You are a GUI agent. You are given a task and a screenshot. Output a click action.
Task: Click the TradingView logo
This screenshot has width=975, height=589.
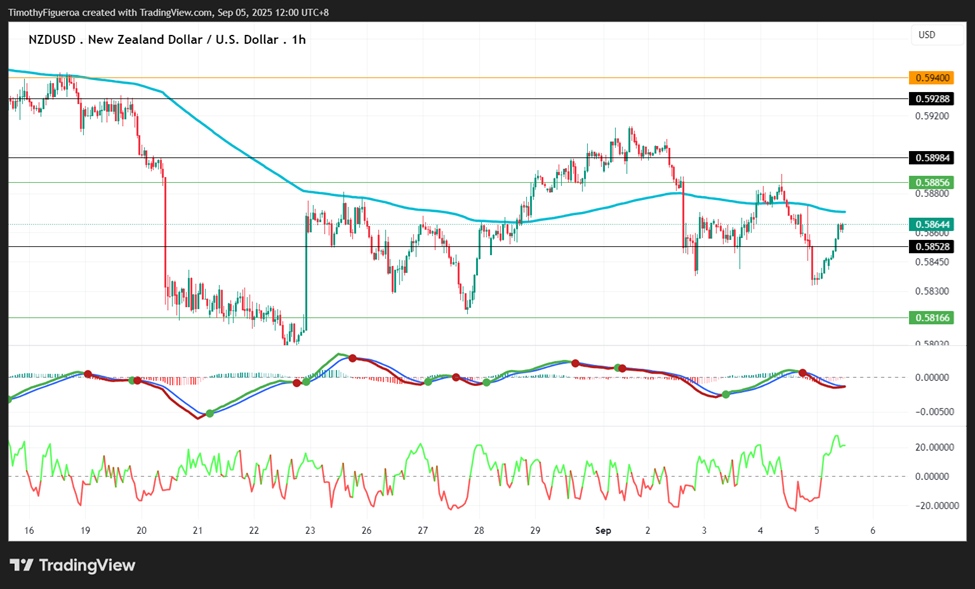73,565
